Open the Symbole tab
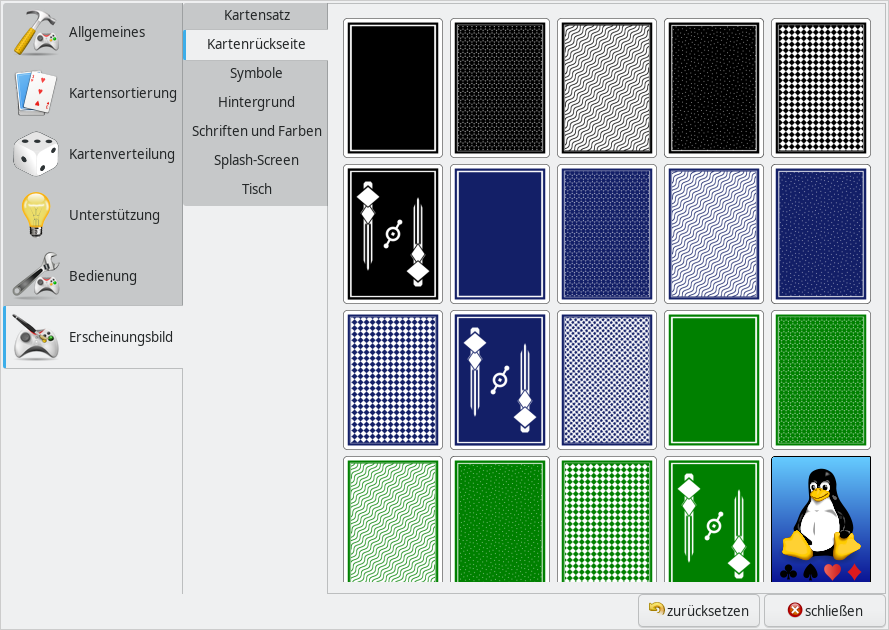The height and width of the screenshot is (630, 889). point(256,73)
